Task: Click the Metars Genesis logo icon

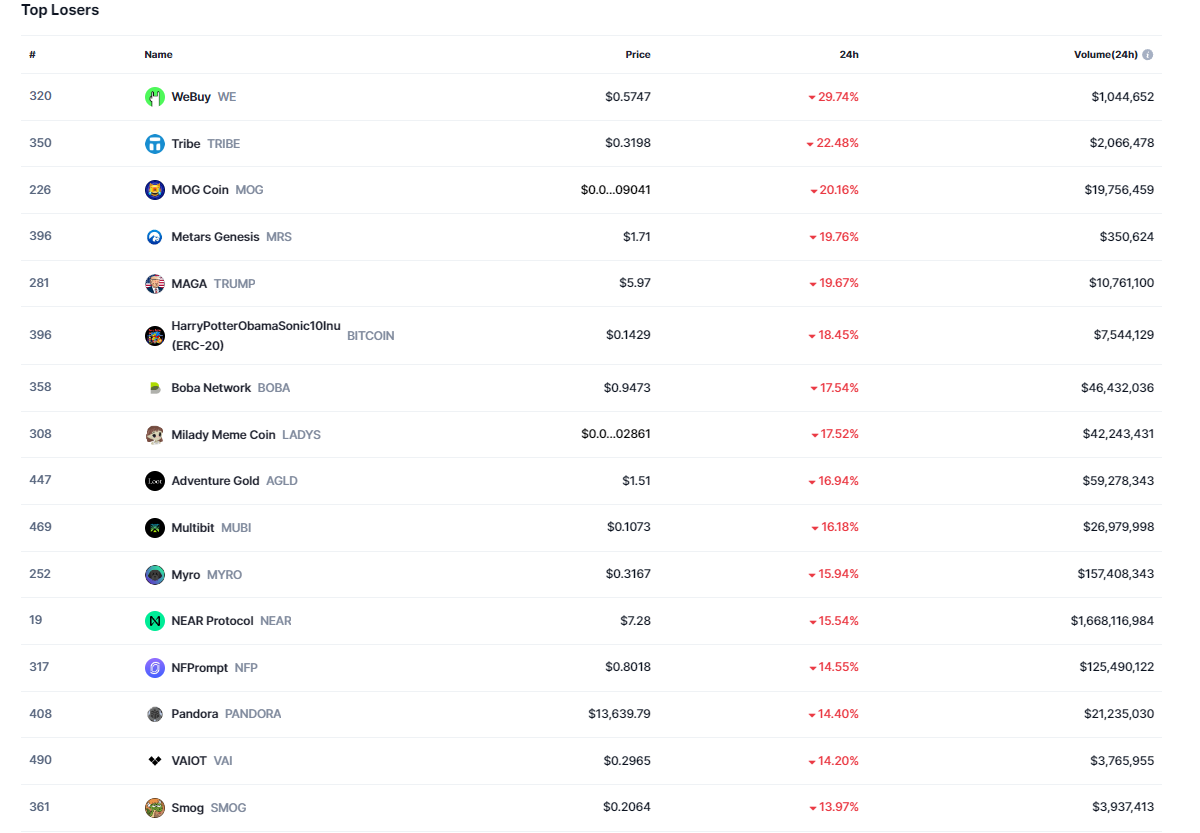Action: coord(154,237)
